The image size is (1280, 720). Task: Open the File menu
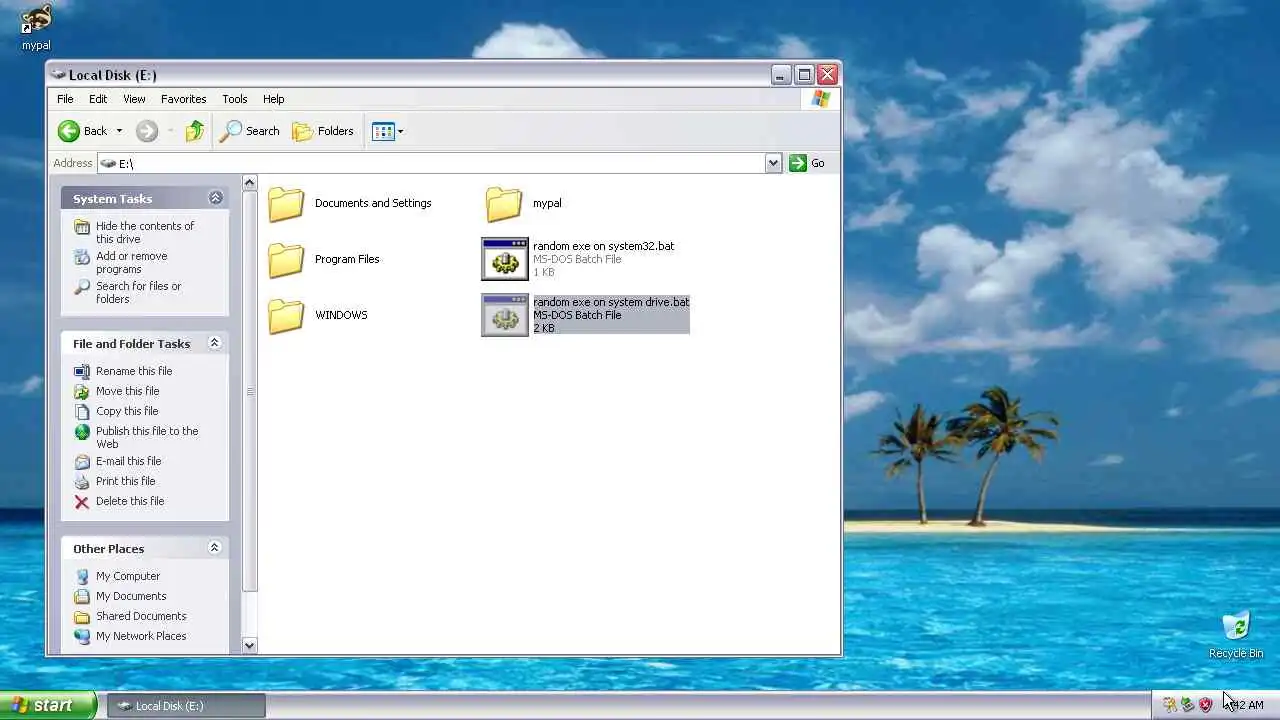click(x=65, y=99)
